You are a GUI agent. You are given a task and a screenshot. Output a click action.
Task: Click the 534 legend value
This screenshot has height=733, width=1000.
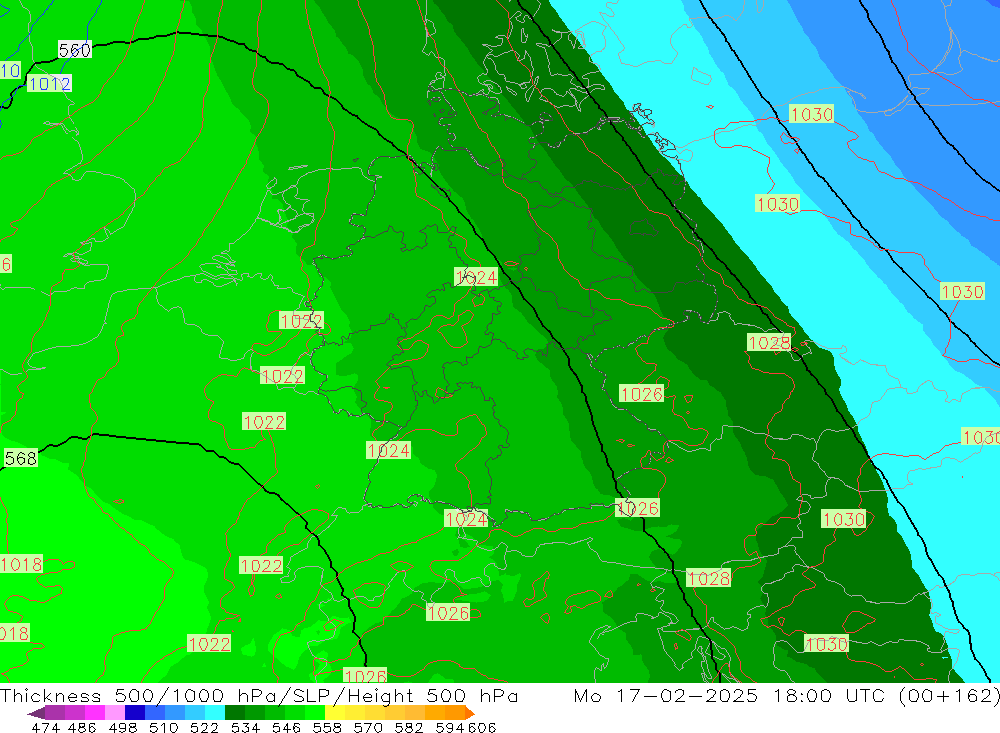(x=245, y=728)
